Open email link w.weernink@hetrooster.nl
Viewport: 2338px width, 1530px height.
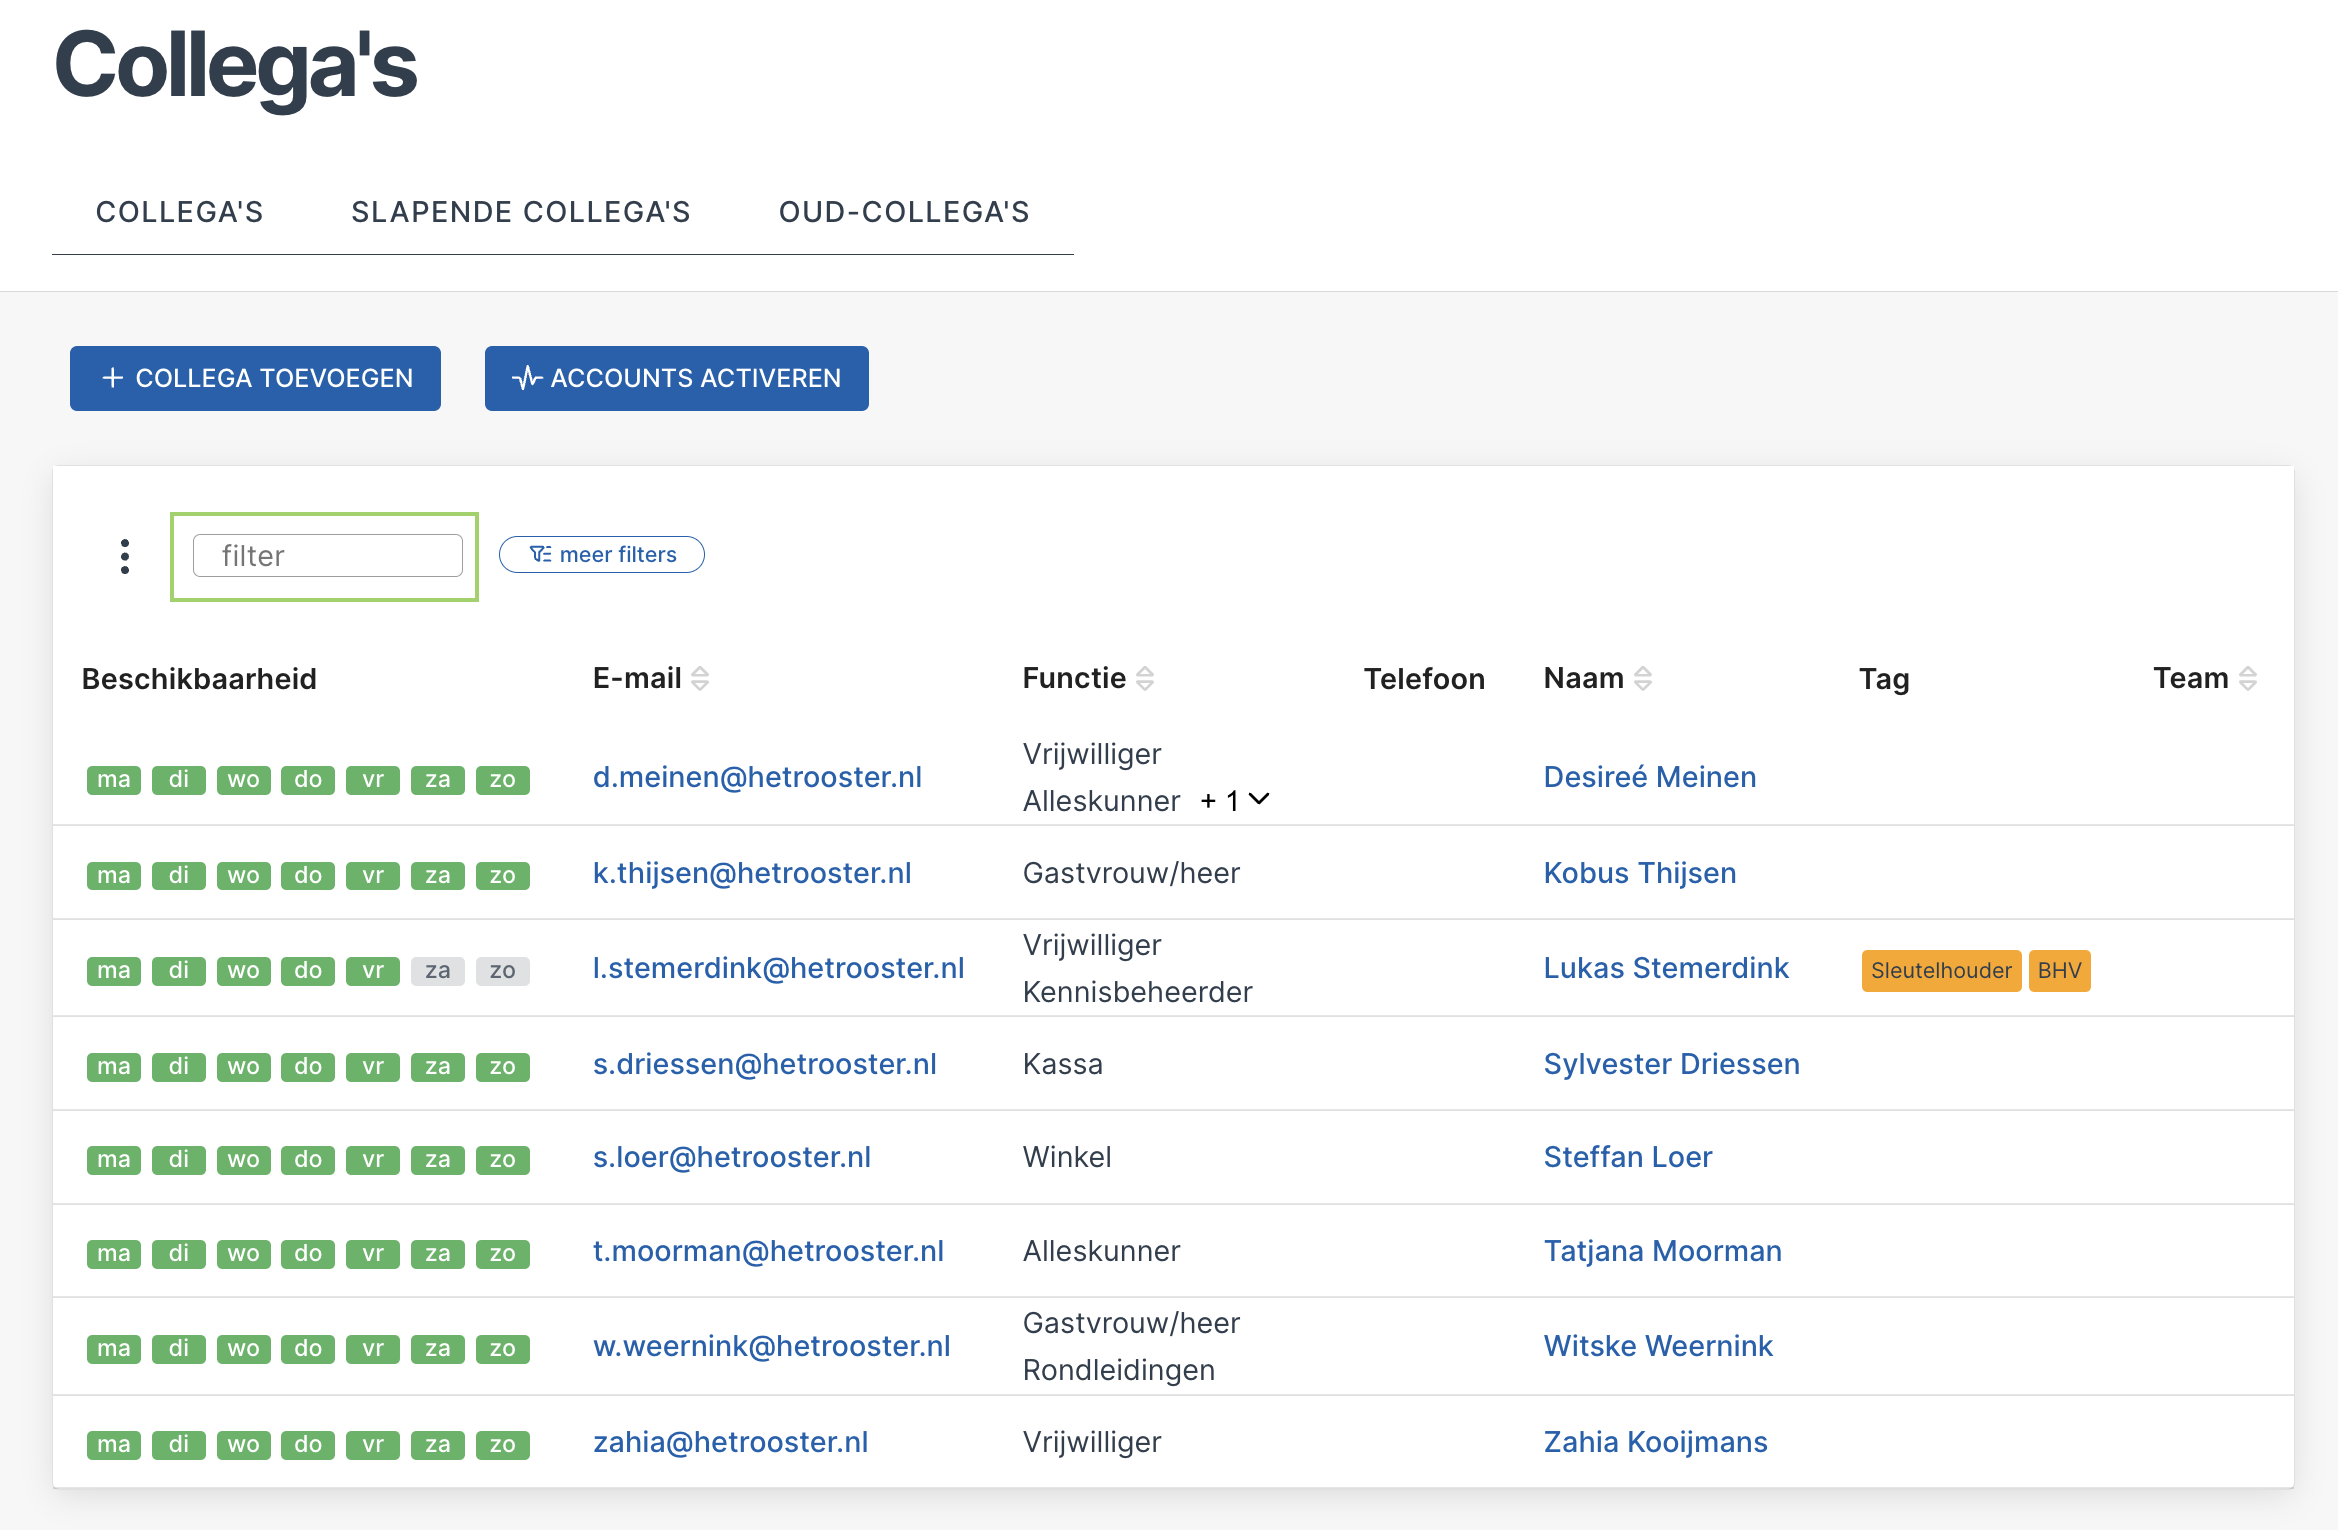771,1346
